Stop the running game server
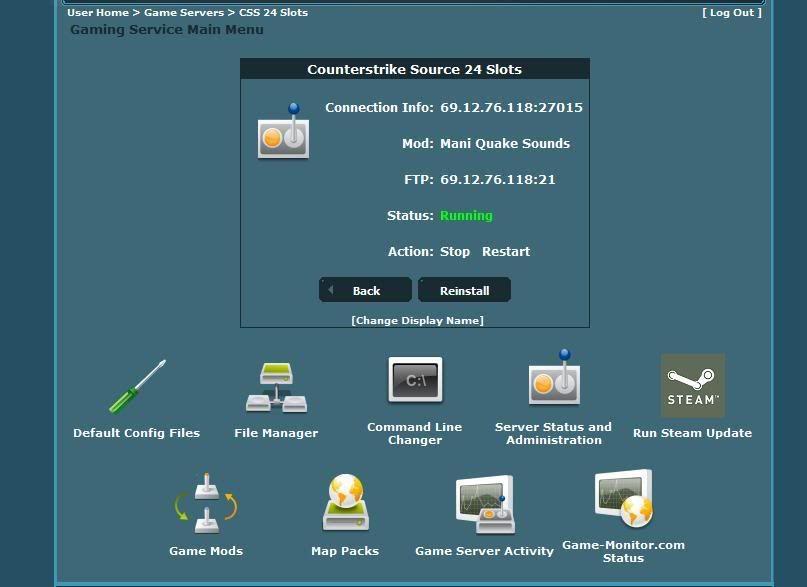 [455, 252]
